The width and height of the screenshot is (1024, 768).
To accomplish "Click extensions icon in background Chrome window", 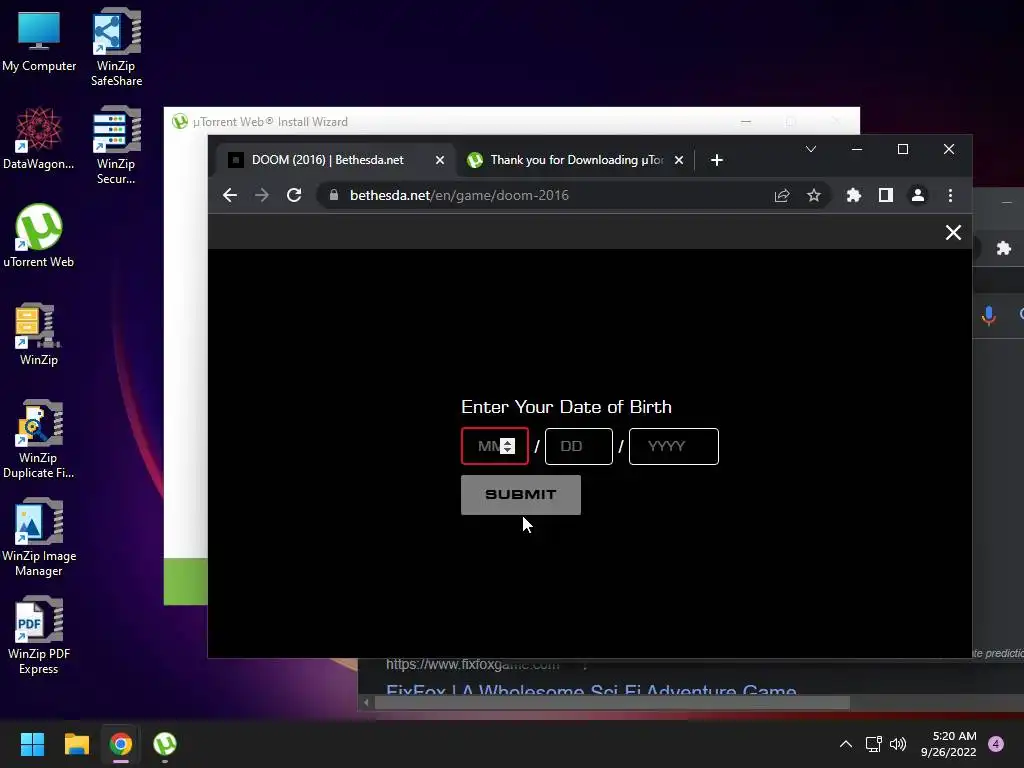I will [x=1004, y=248].
